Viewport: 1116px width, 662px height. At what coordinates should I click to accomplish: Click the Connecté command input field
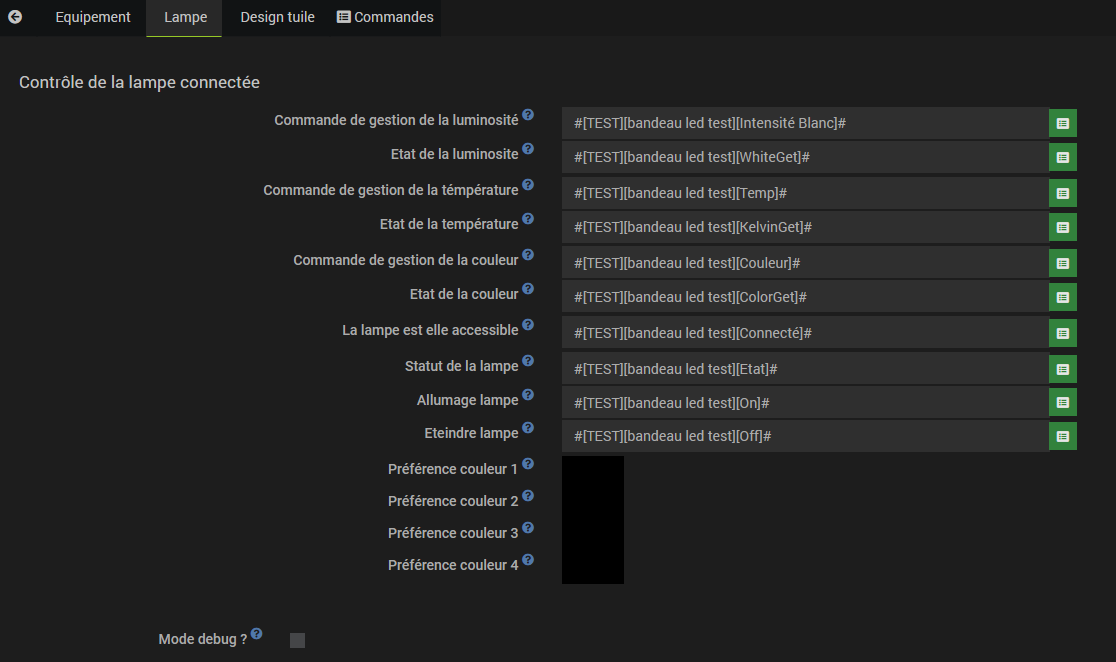click(805, 333)
